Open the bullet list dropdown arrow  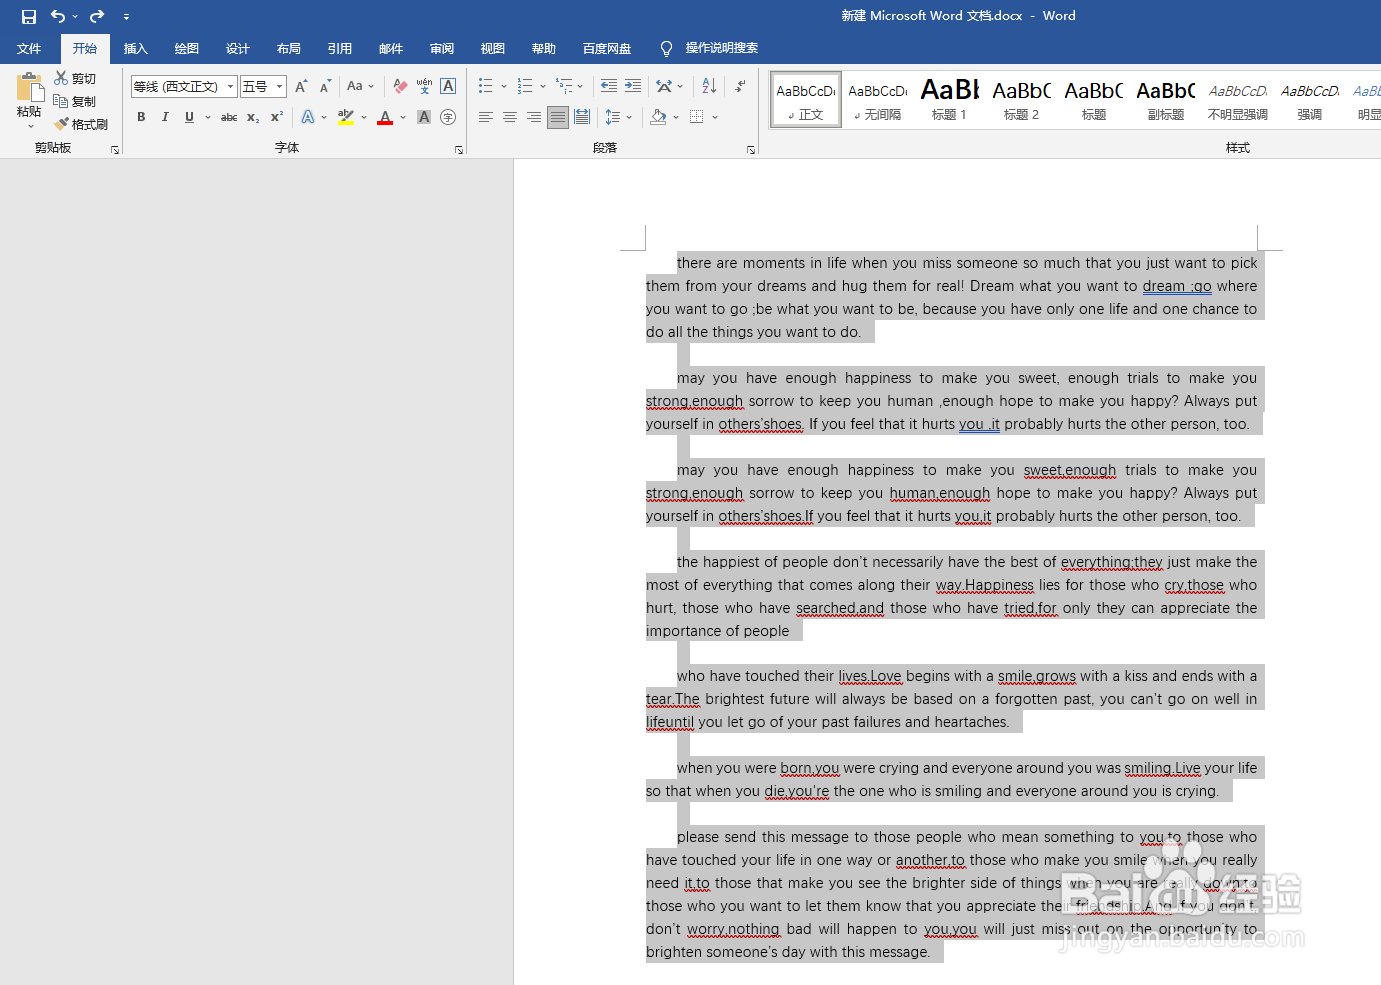click(x=504, y=86)
